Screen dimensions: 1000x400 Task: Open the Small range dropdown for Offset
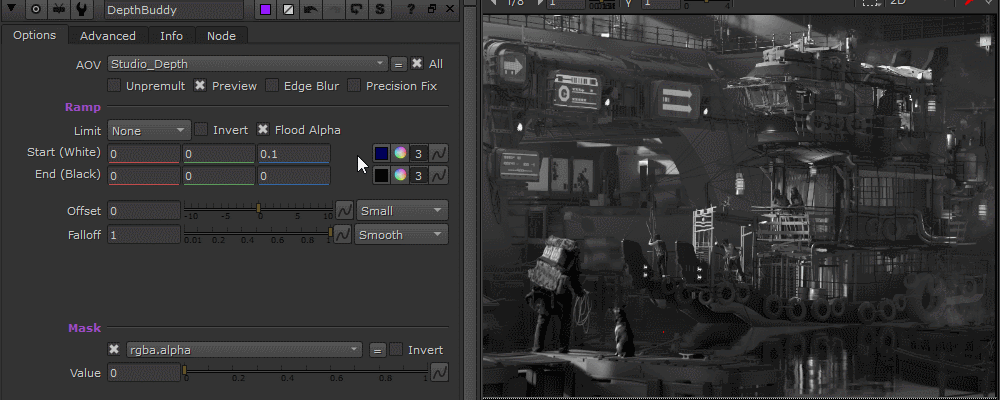402,211
